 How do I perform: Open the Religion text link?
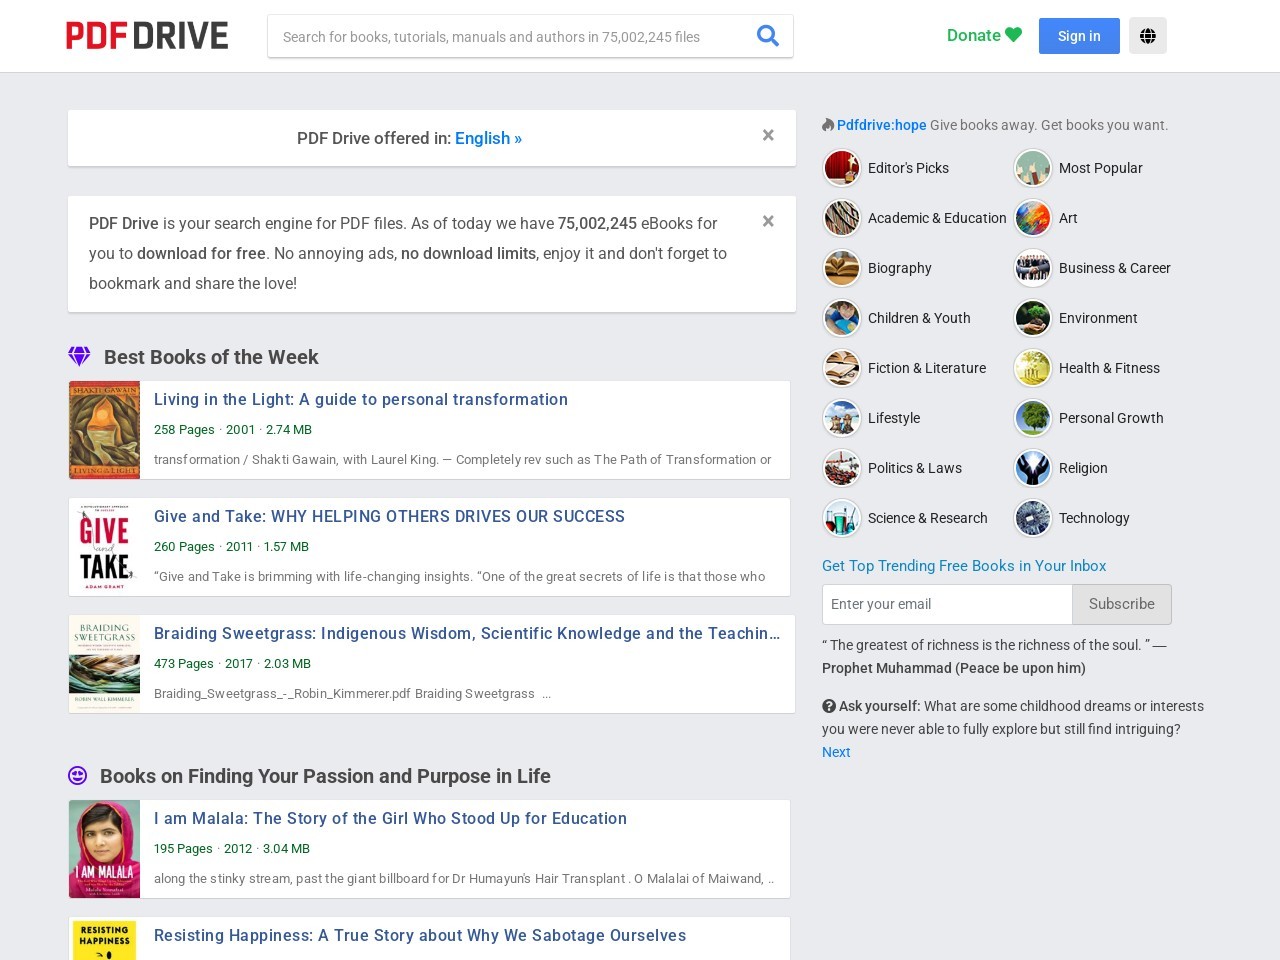[1083, 468]
